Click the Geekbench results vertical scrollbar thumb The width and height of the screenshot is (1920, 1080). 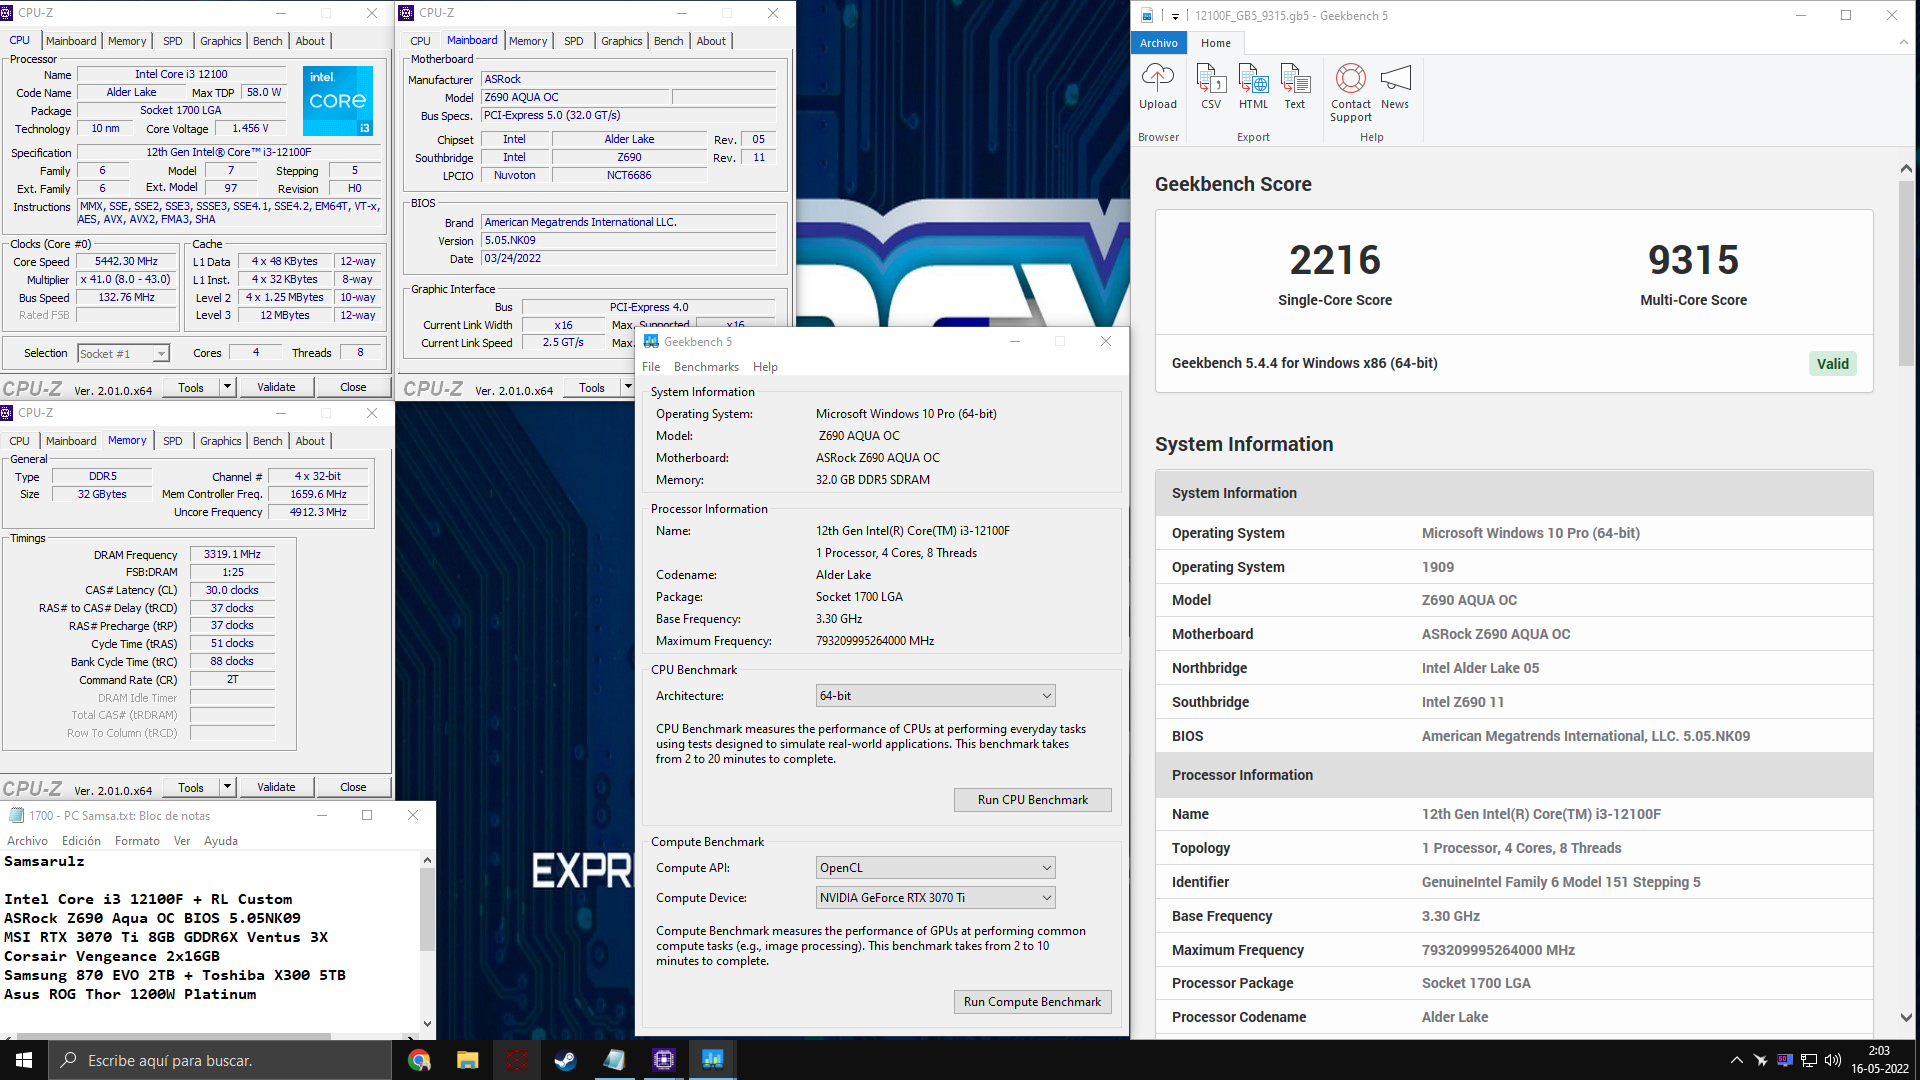tap(1906, 271)
